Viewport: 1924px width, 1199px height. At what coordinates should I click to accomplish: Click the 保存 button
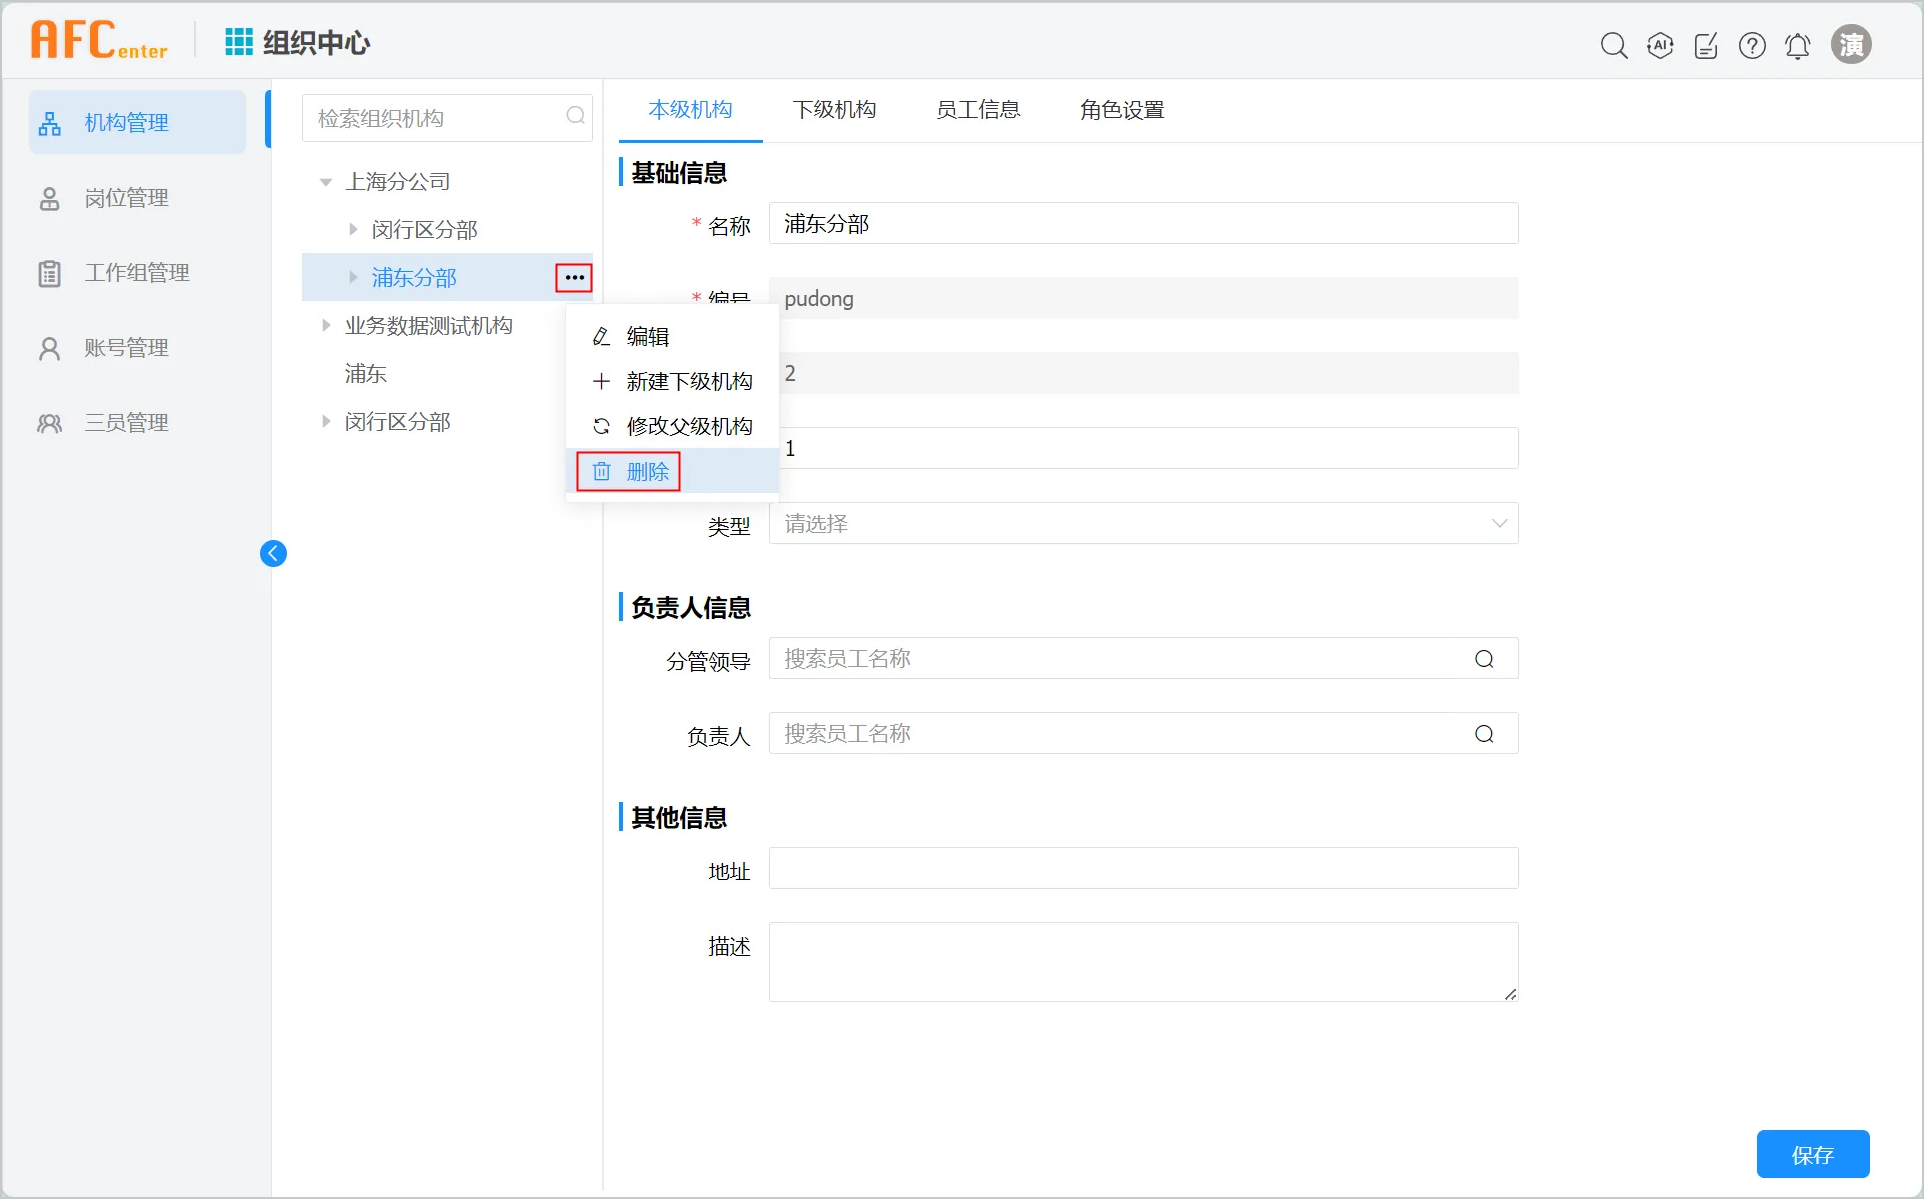[1812, 1155]
